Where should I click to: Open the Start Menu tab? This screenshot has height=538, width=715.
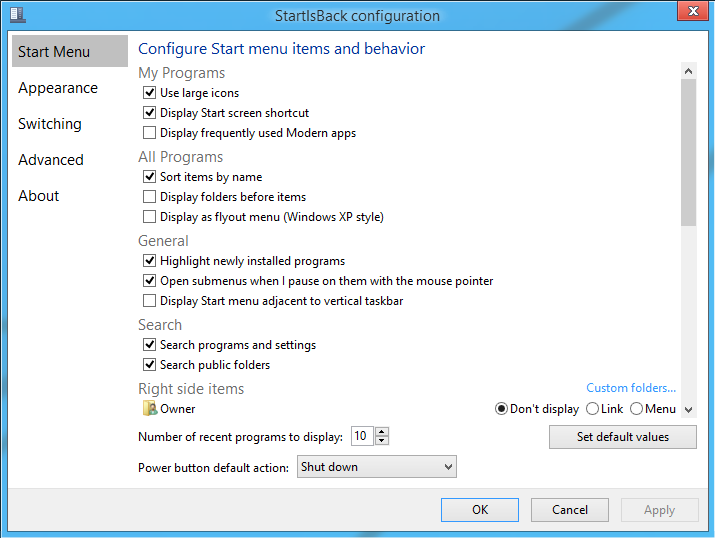coord(70,52)
